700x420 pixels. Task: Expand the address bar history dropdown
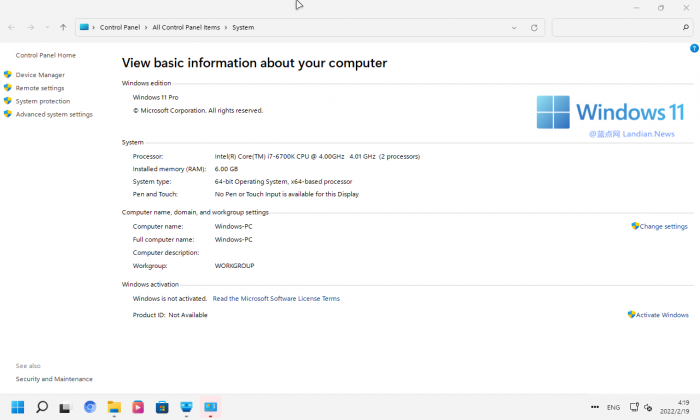tap(515, 27)
